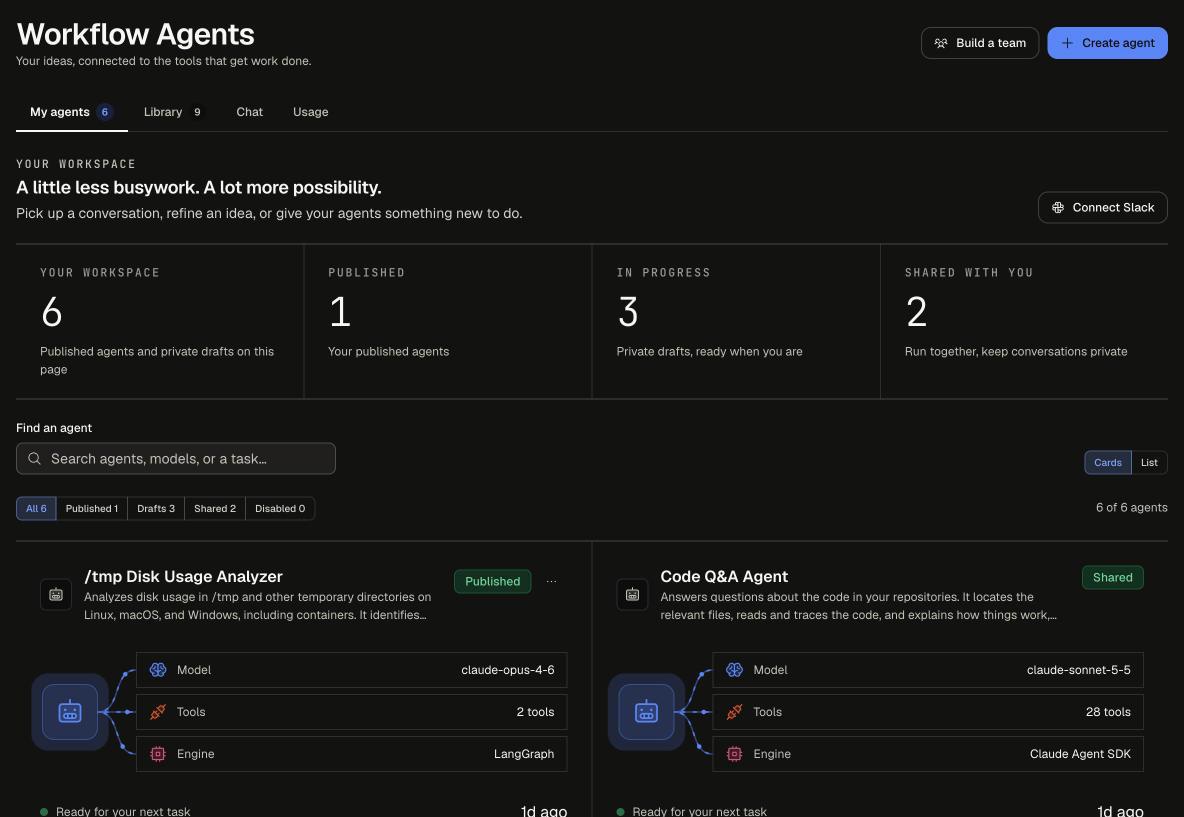Filter by All 6 agents
Image resolution: width=1184 pixels, height=817 pixels.
[x=36, y=508]
